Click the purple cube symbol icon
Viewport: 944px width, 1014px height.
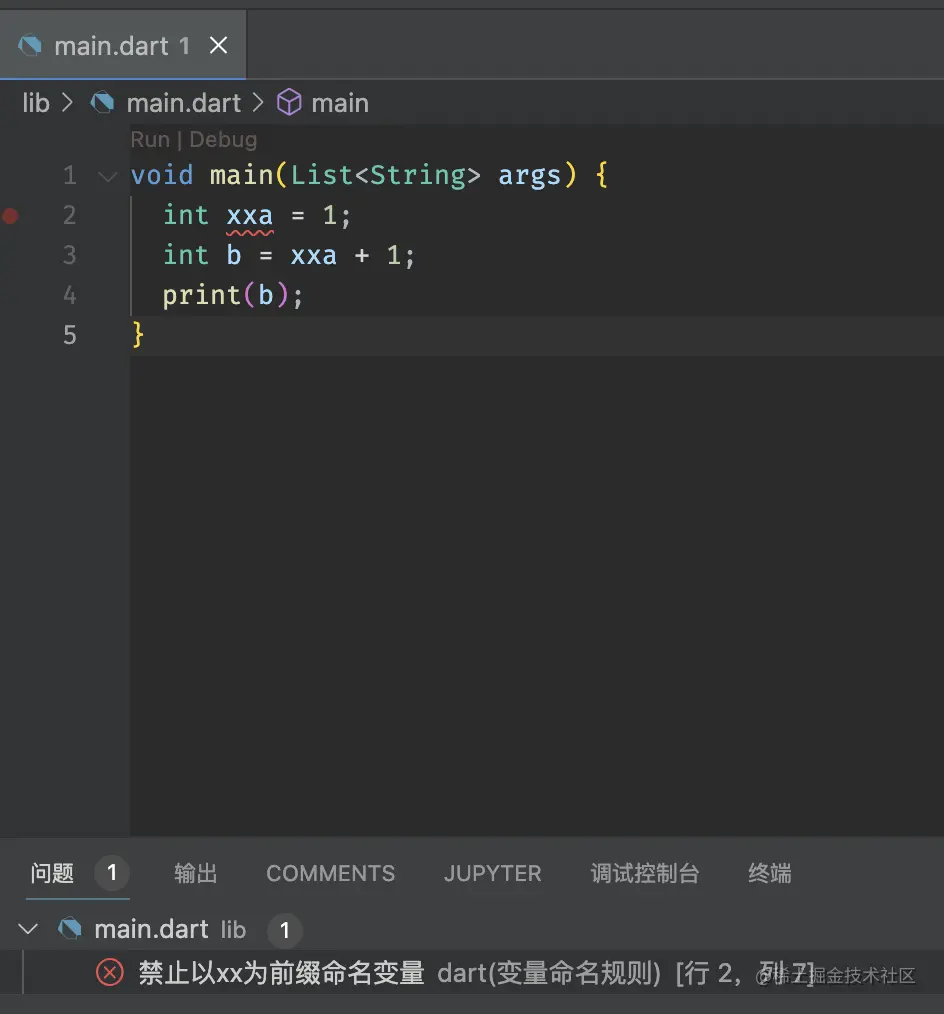click(x=289, y=103)
